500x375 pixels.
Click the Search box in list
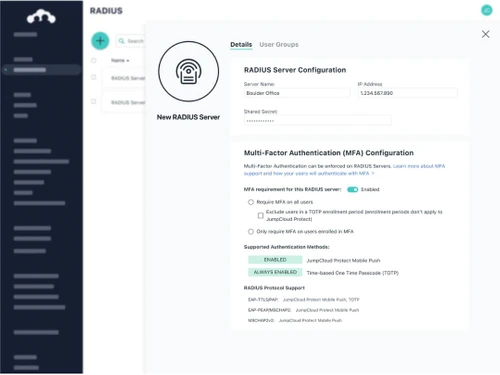(x=131, y=41)
